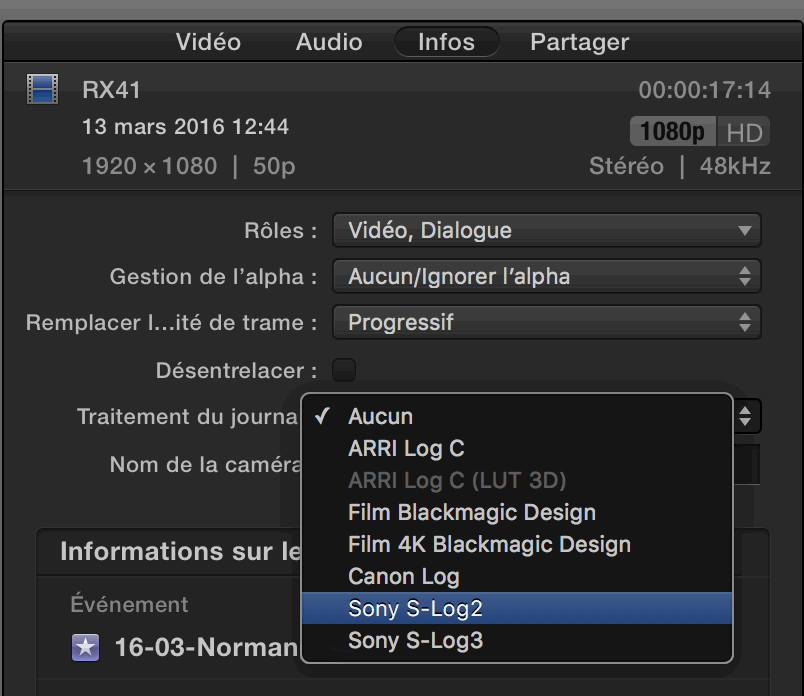804x696 pixels.
Task: Select the Infos tab
Action: click(x=446, y=42)
